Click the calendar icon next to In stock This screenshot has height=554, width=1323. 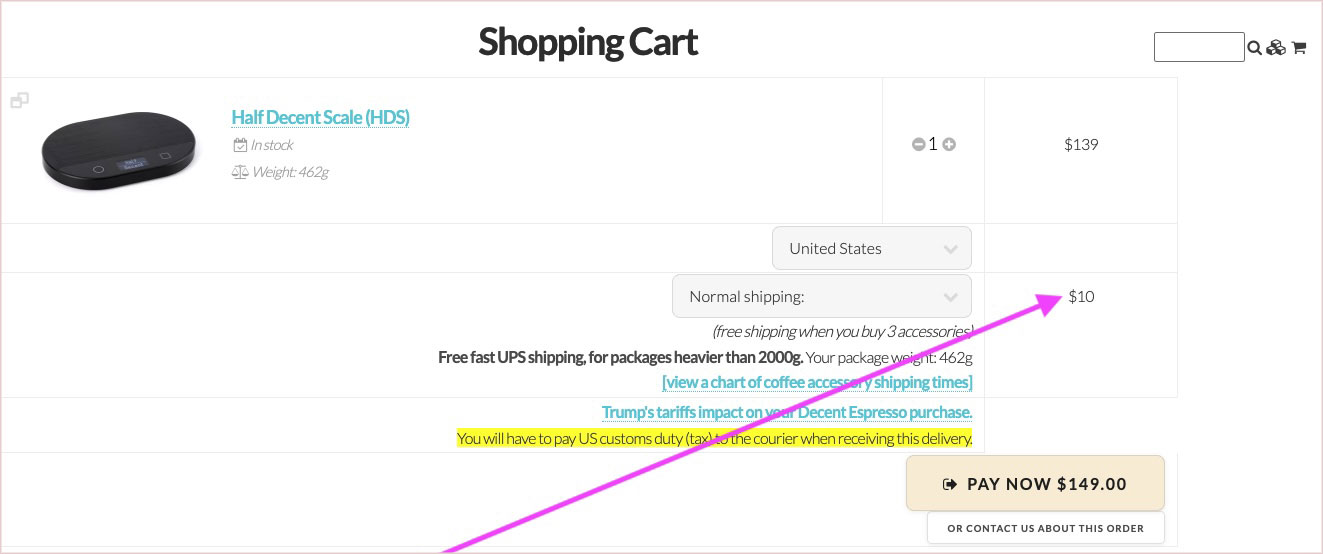tap(240, 145)
